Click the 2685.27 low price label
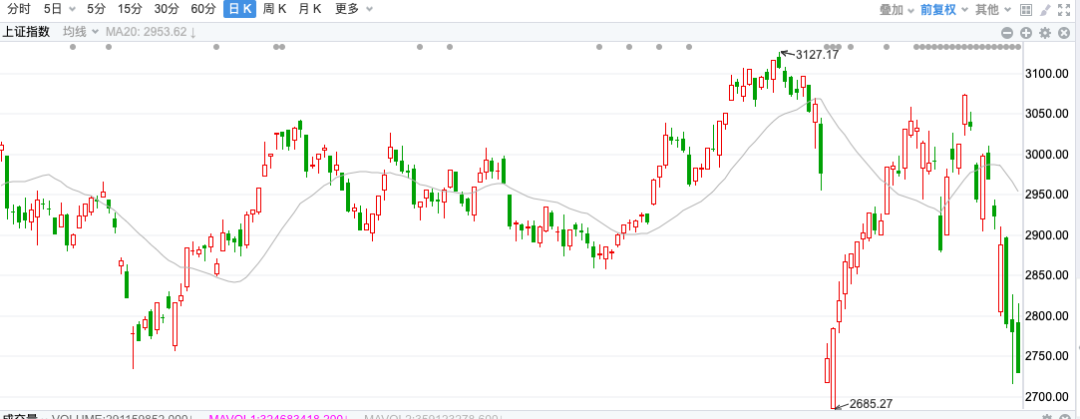1080x419 pixels. pos(871,403)
